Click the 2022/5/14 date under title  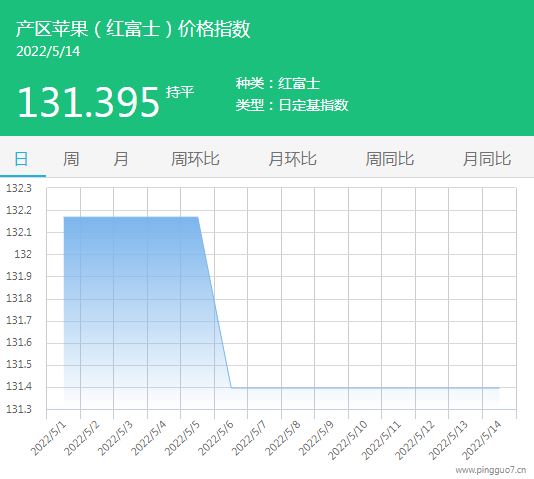(x=48, y=51)
